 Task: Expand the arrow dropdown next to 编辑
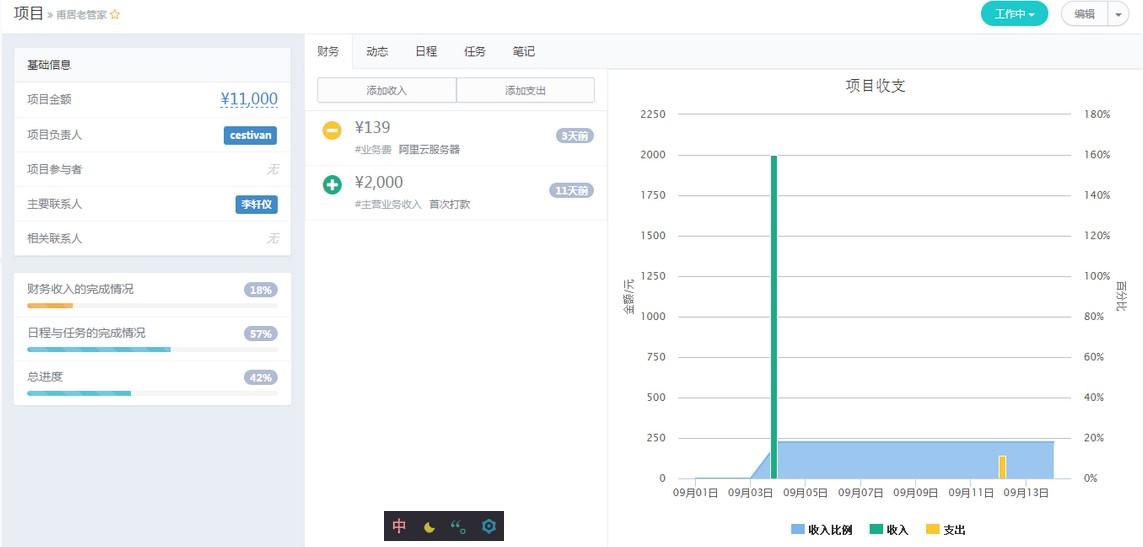click(x=1118, y=14)
